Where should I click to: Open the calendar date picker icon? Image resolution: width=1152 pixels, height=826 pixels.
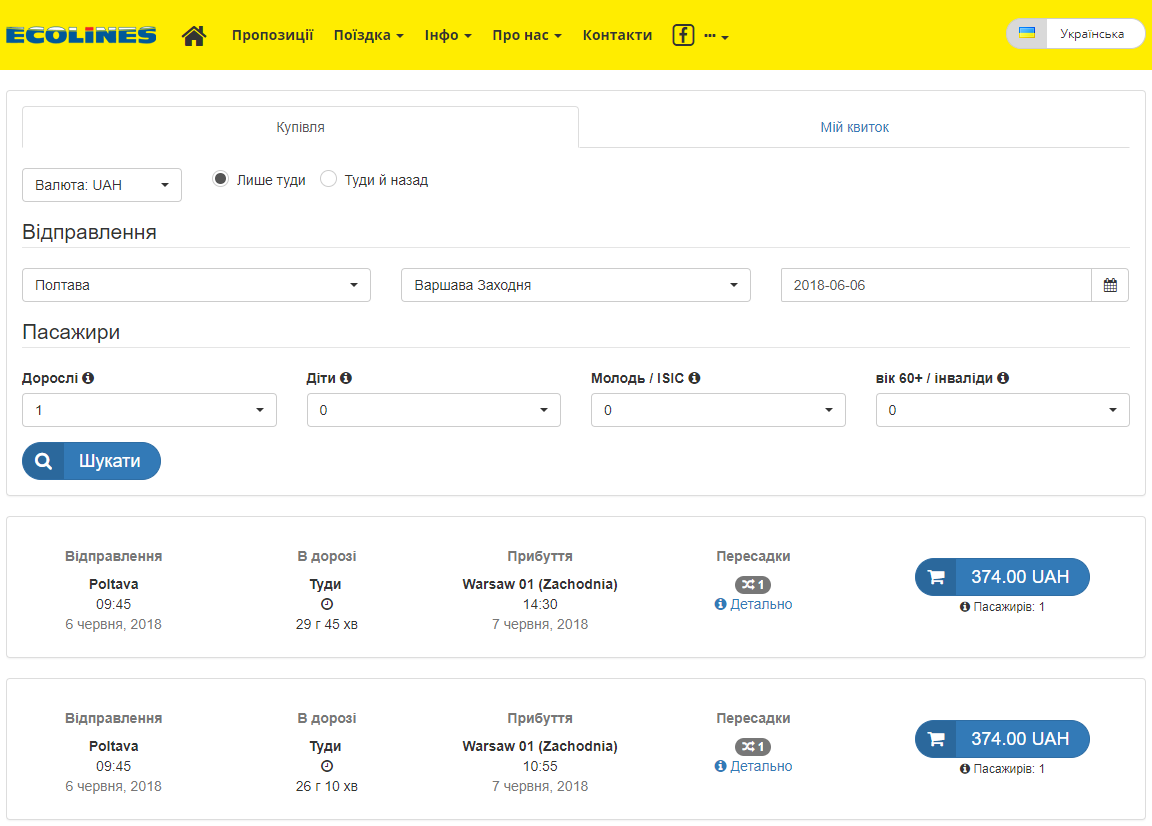point(1110,285)
